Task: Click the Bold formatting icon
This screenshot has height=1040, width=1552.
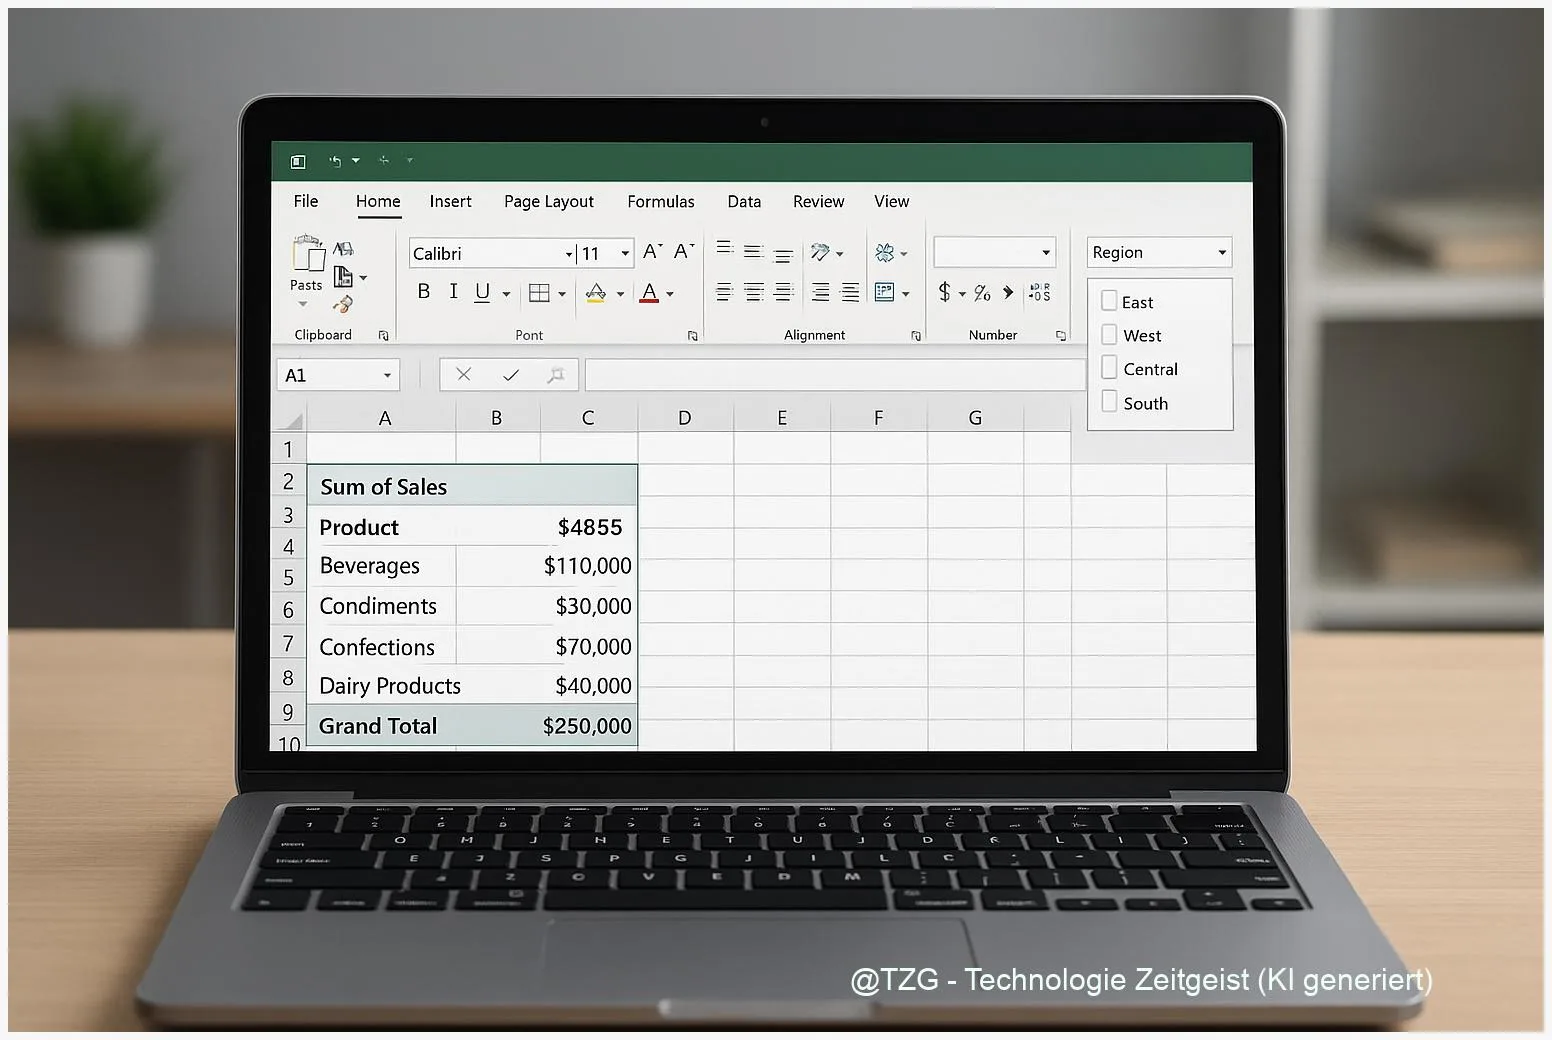Action: (423, 292)
